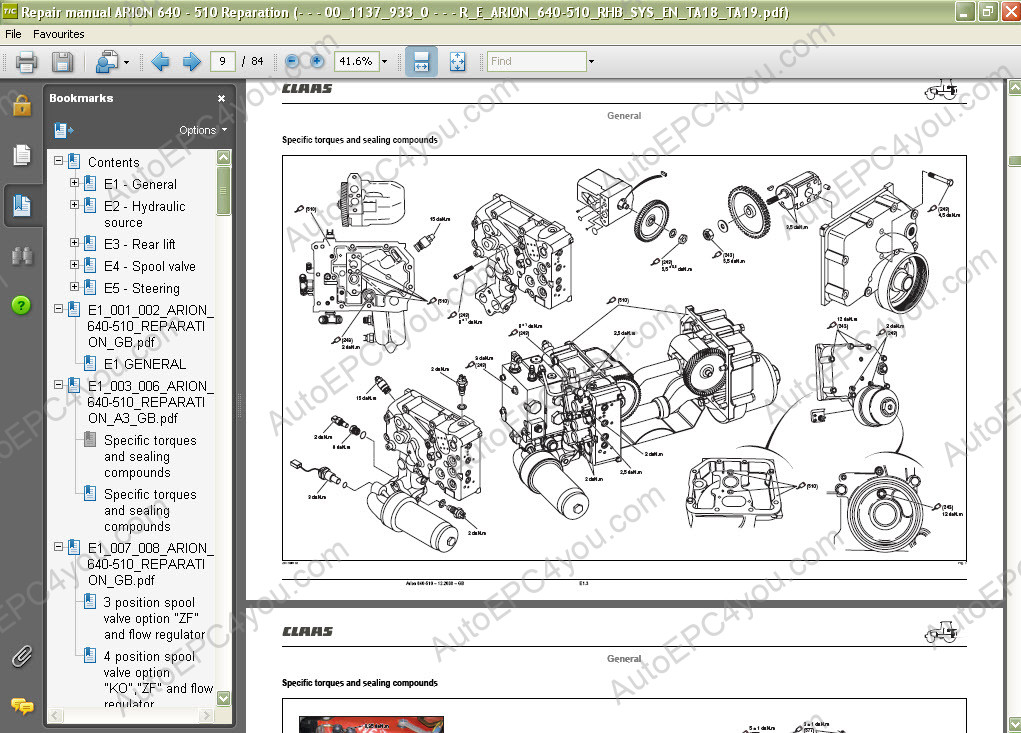This screenshot has width=1021, height=733.
Task: Toggle the Bookmarks panel sidebar icon
Action: click(21, 207)
